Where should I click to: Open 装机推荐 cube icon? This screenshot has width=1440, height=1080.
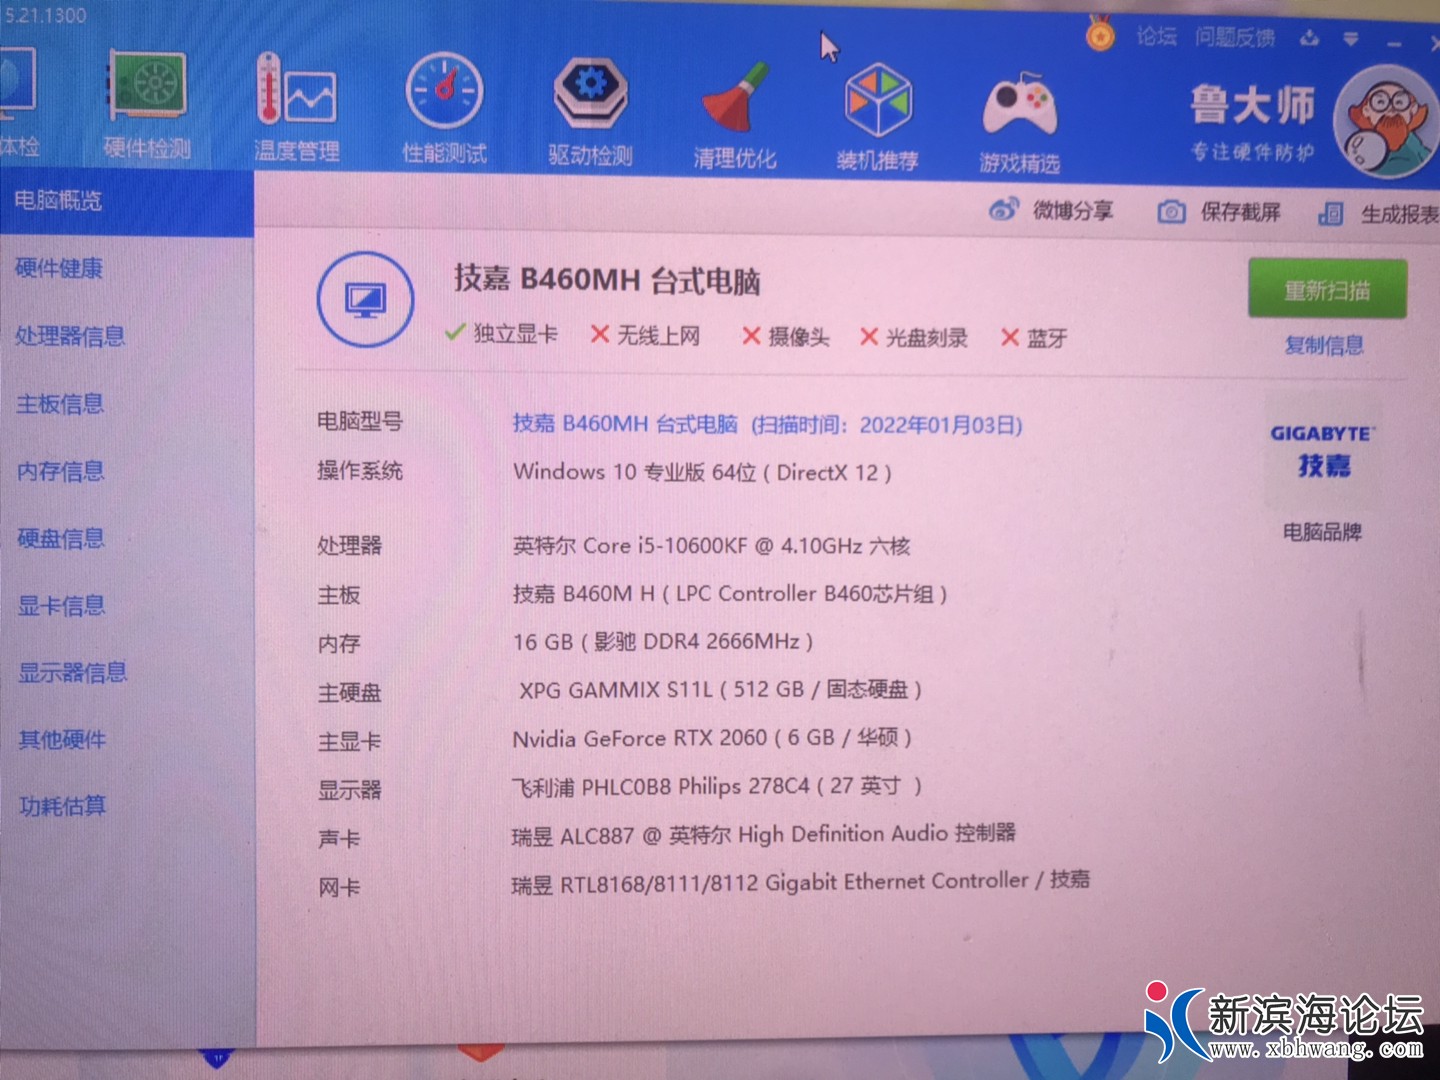pyautogui.click(x=877, y=110)
